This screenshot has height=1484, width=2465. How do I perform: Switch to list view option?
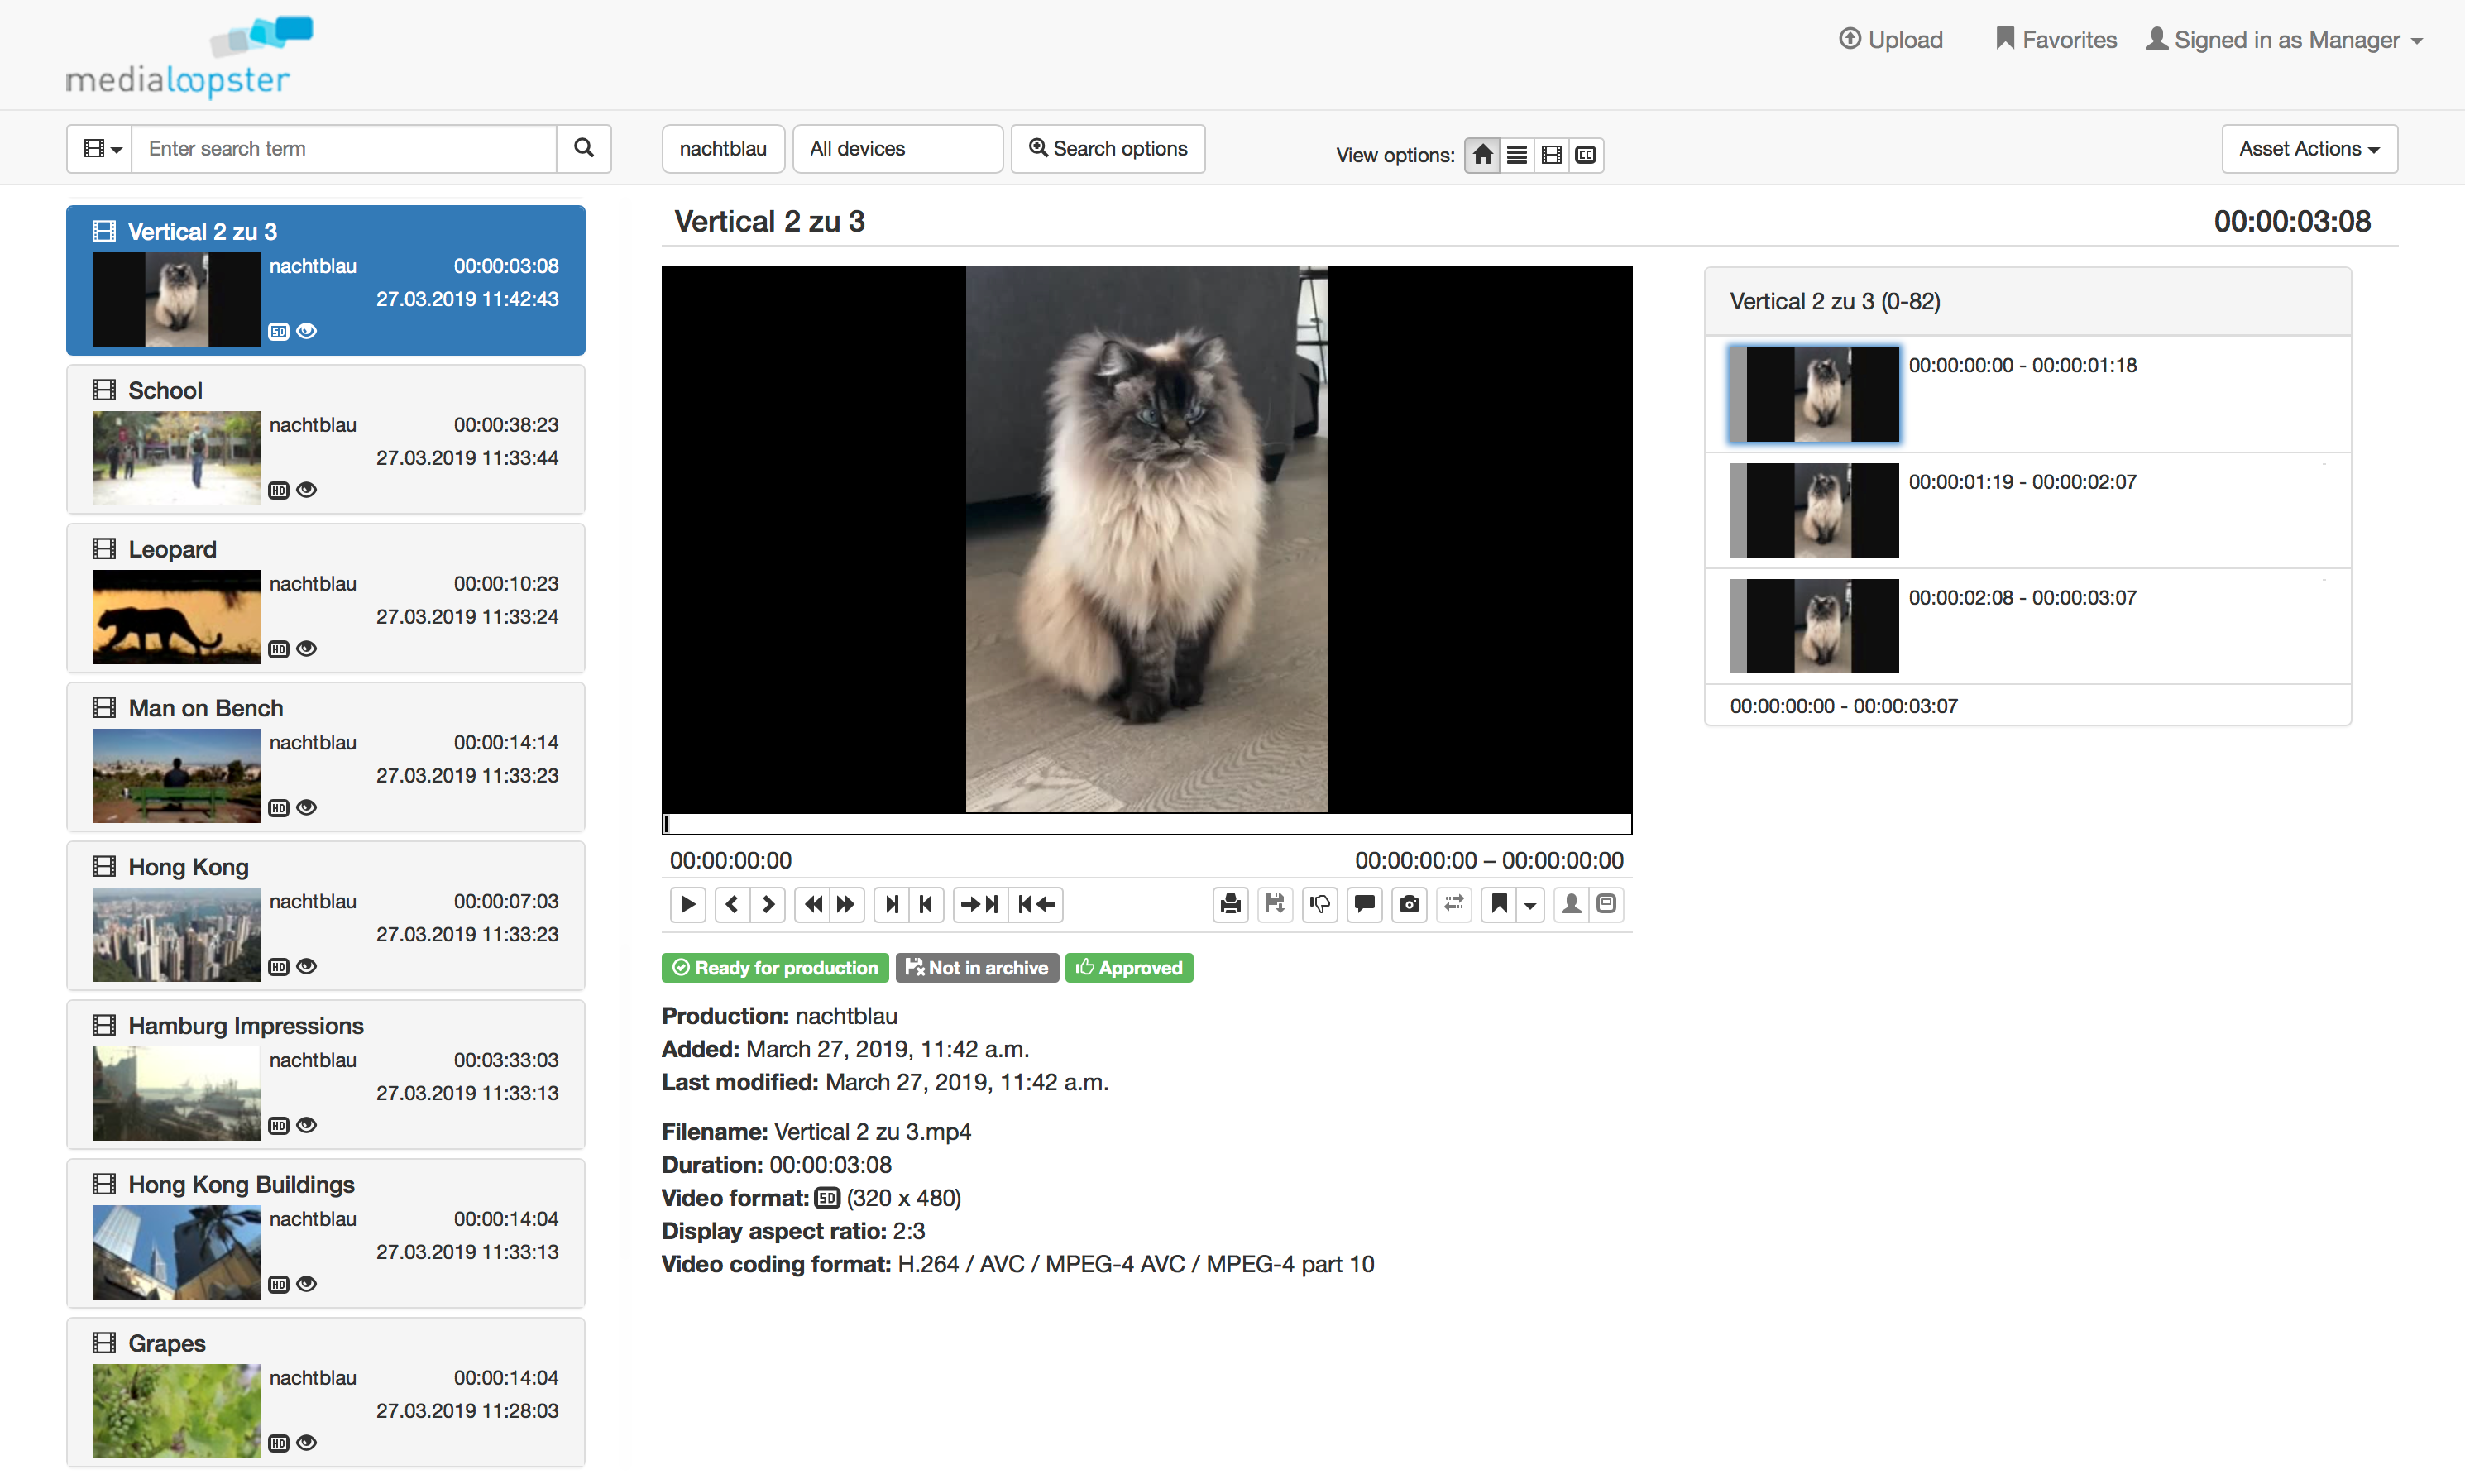tap(1517, 155)
